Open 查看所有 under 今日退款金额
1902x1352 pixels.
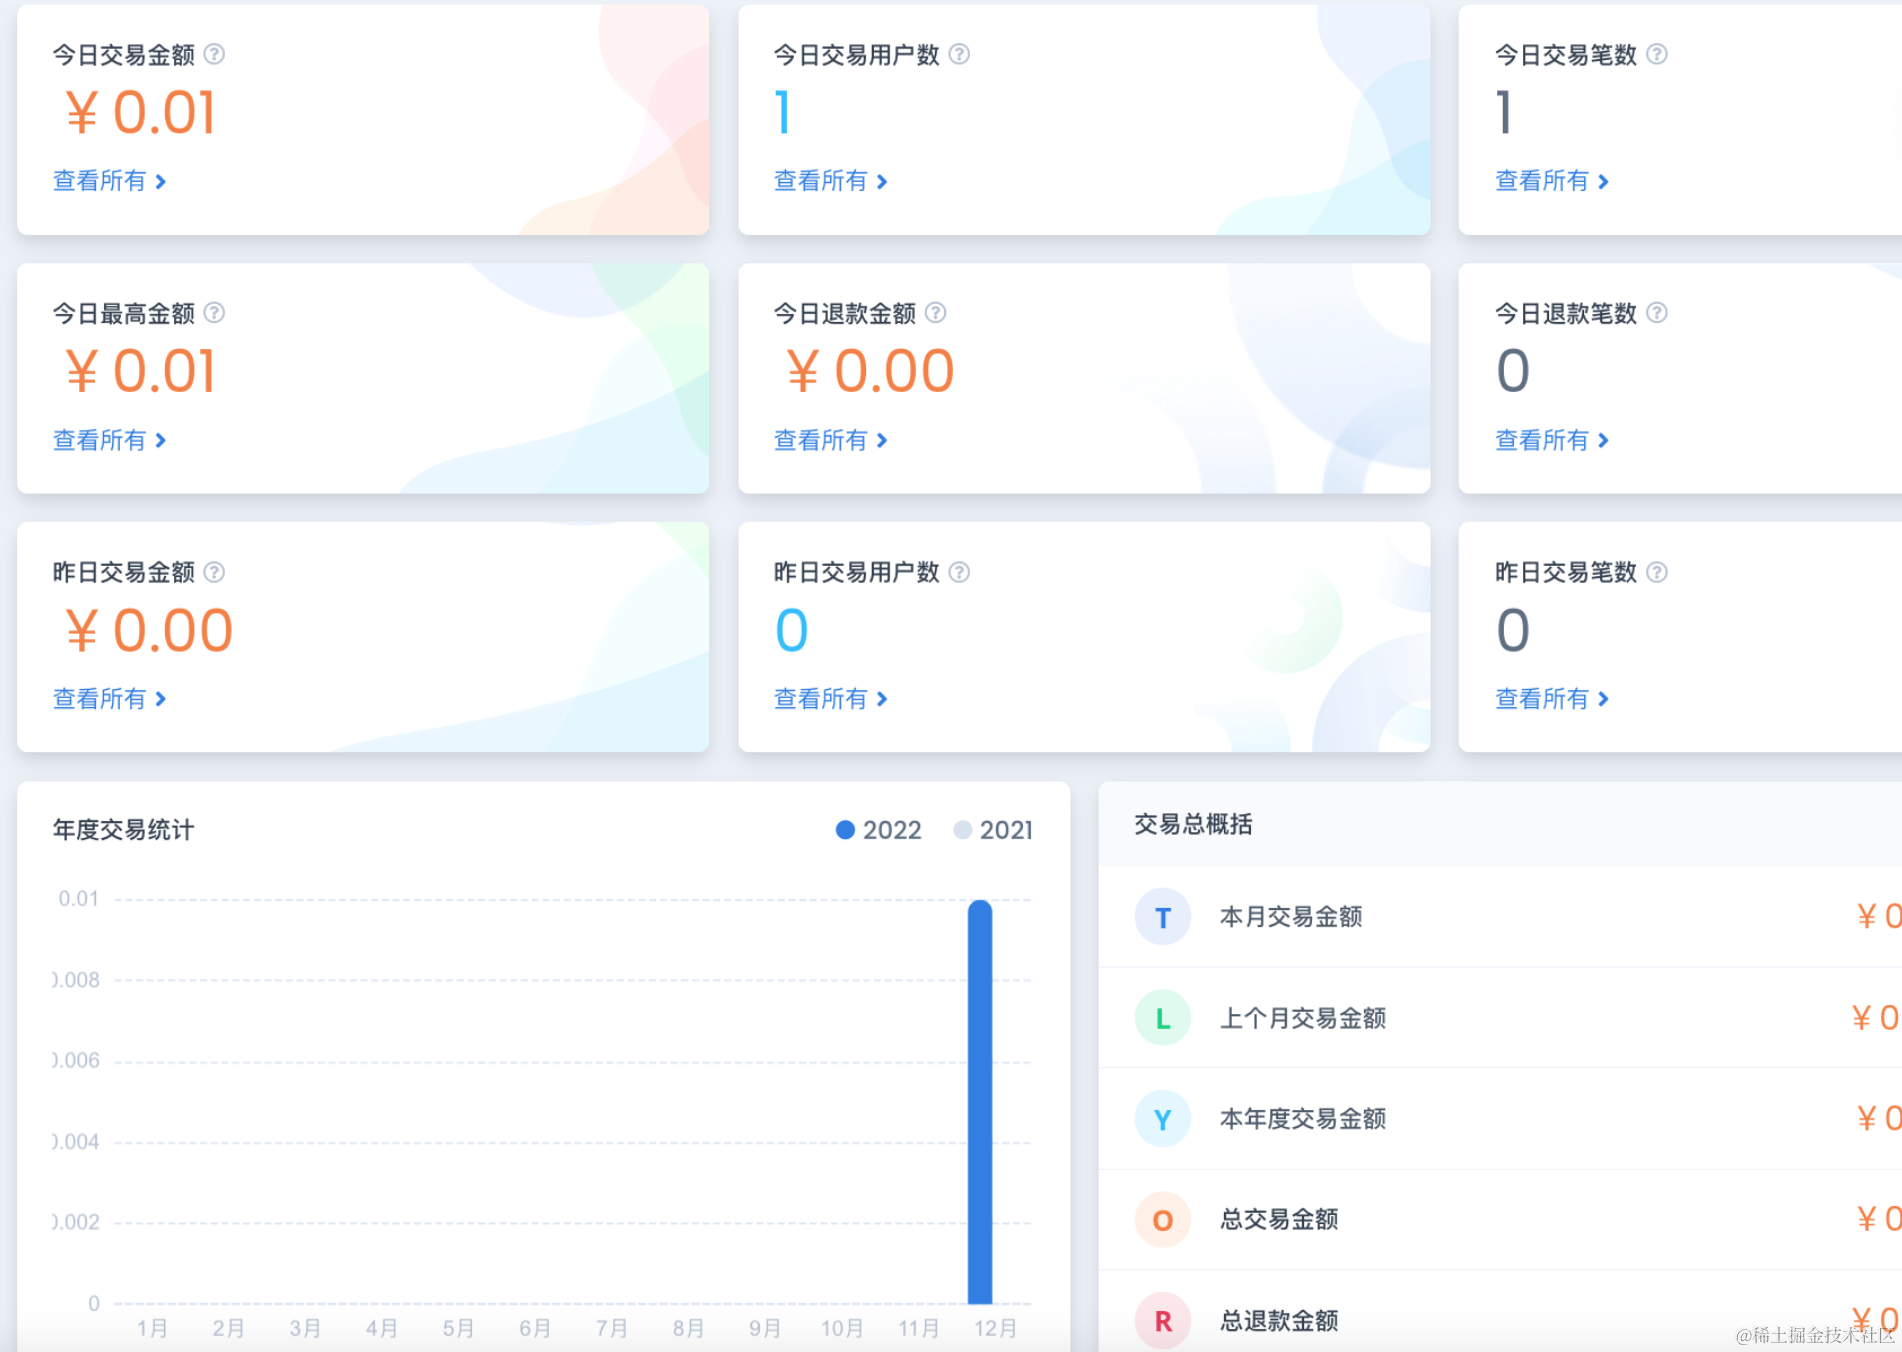(x=830, y=440)
